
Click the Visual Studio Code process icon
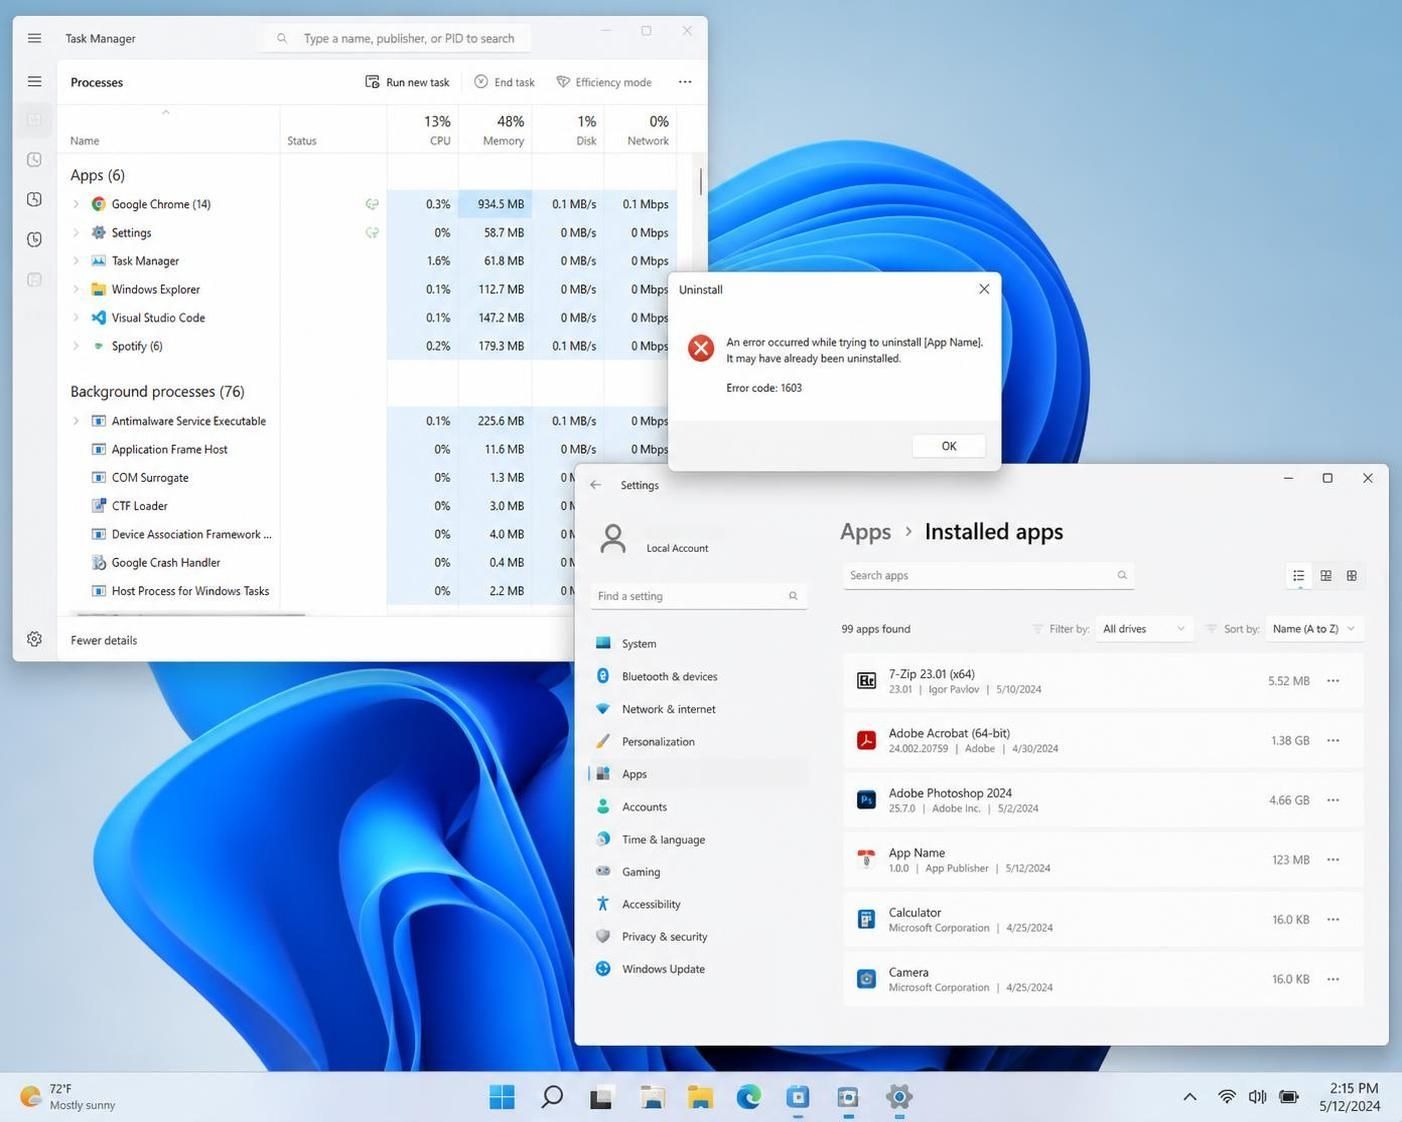[x=98, y=318]
